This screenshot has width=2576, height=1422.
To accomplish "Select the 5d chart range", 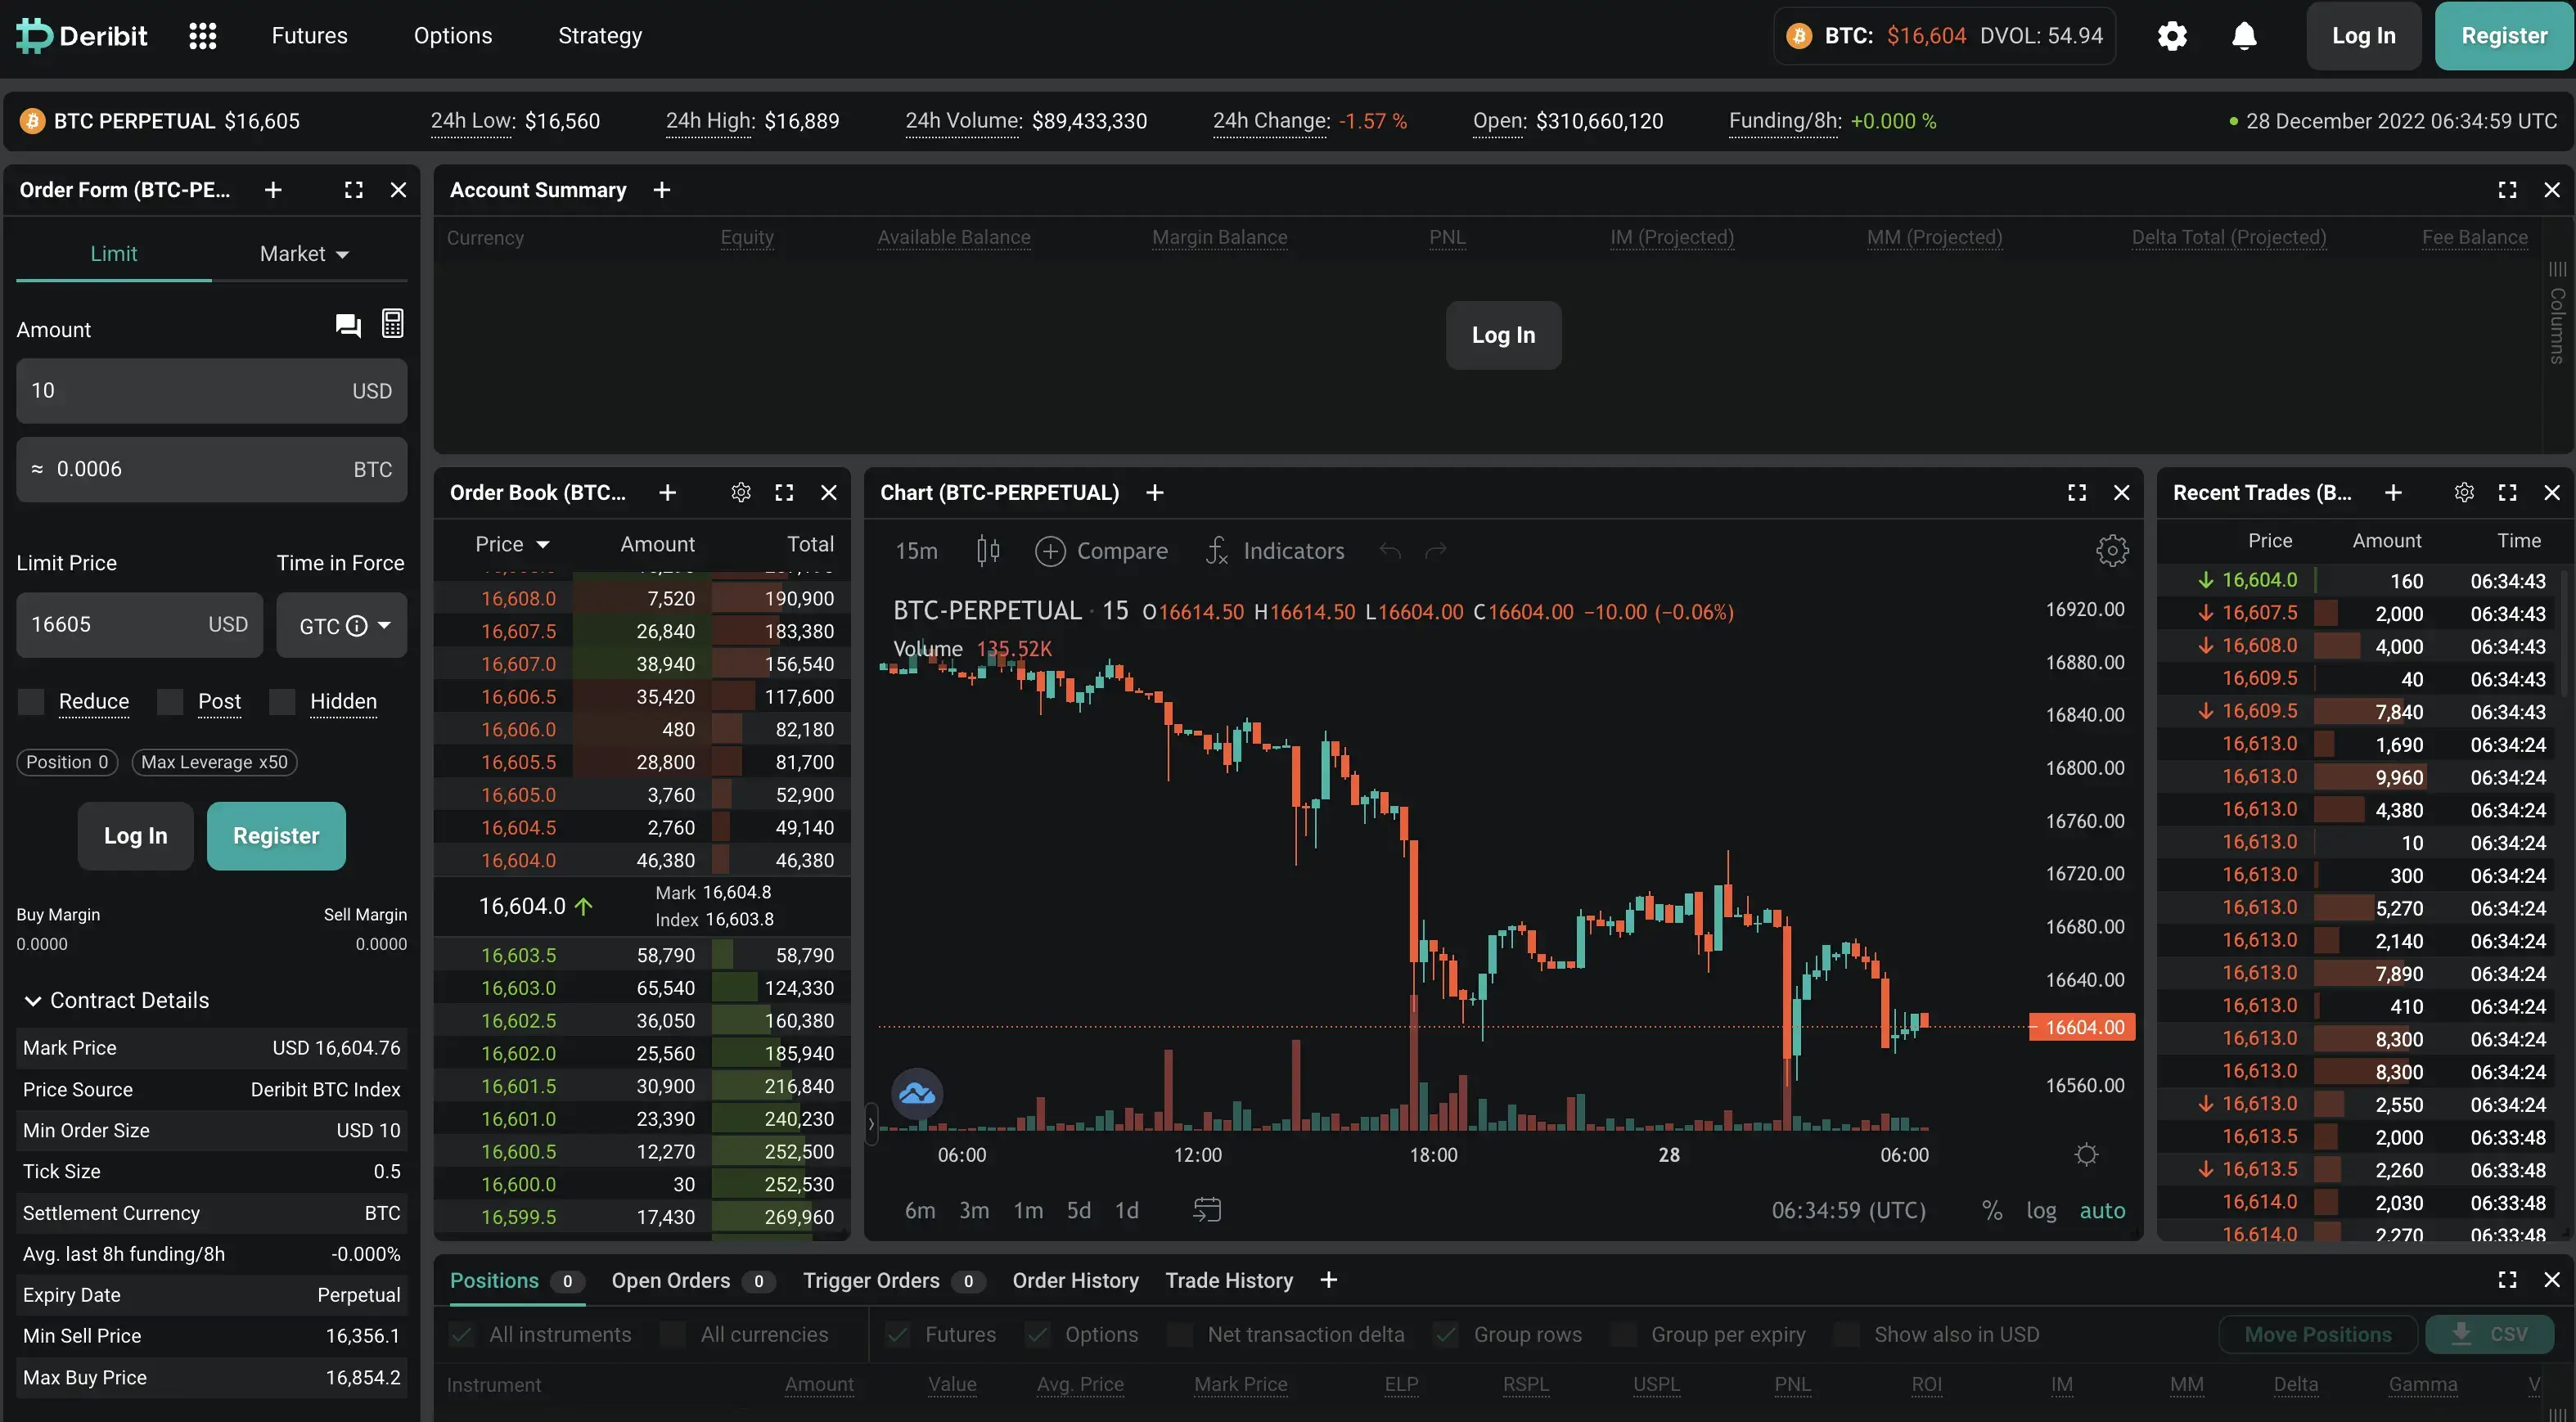I will coord(1078,1210).
